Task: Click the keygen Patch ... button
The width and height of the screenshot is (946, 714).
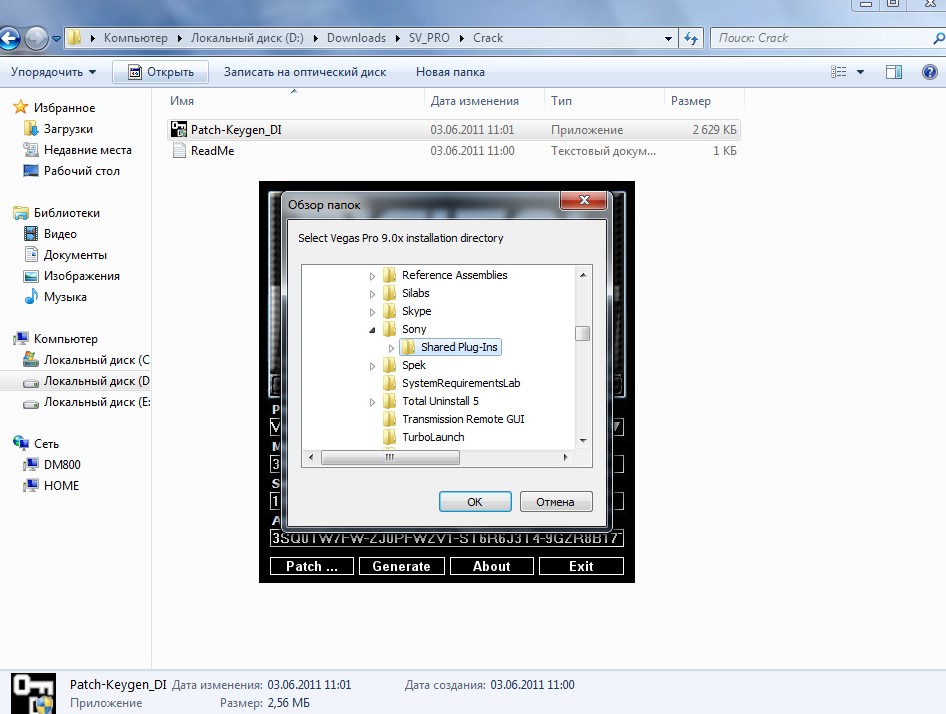Action: [311, 566]
